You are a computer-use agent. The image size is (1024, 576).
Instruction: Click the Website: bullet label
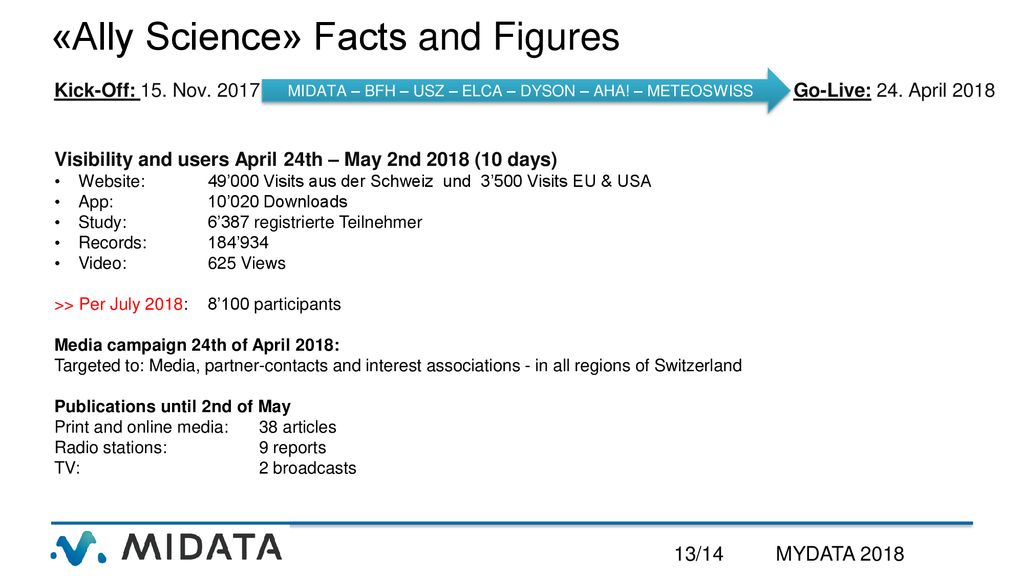112,181
